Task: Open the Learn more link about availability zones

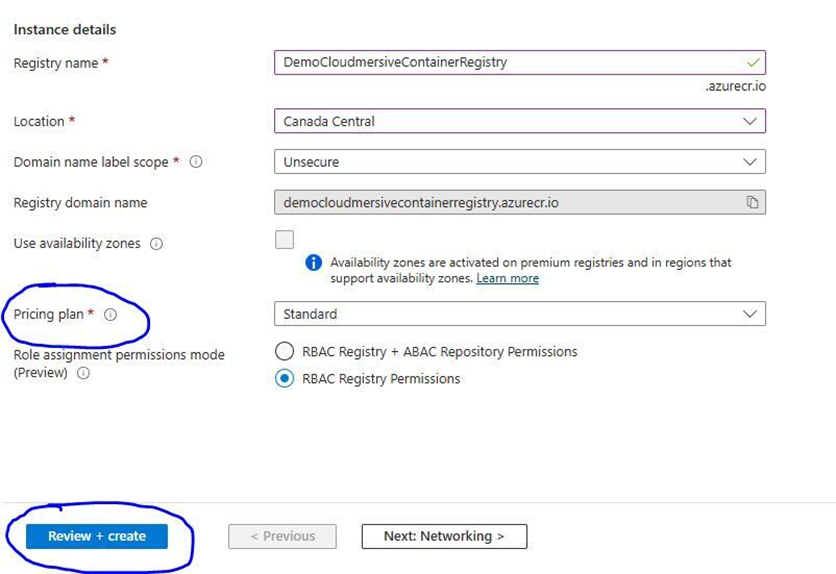Action: point(508,278)
